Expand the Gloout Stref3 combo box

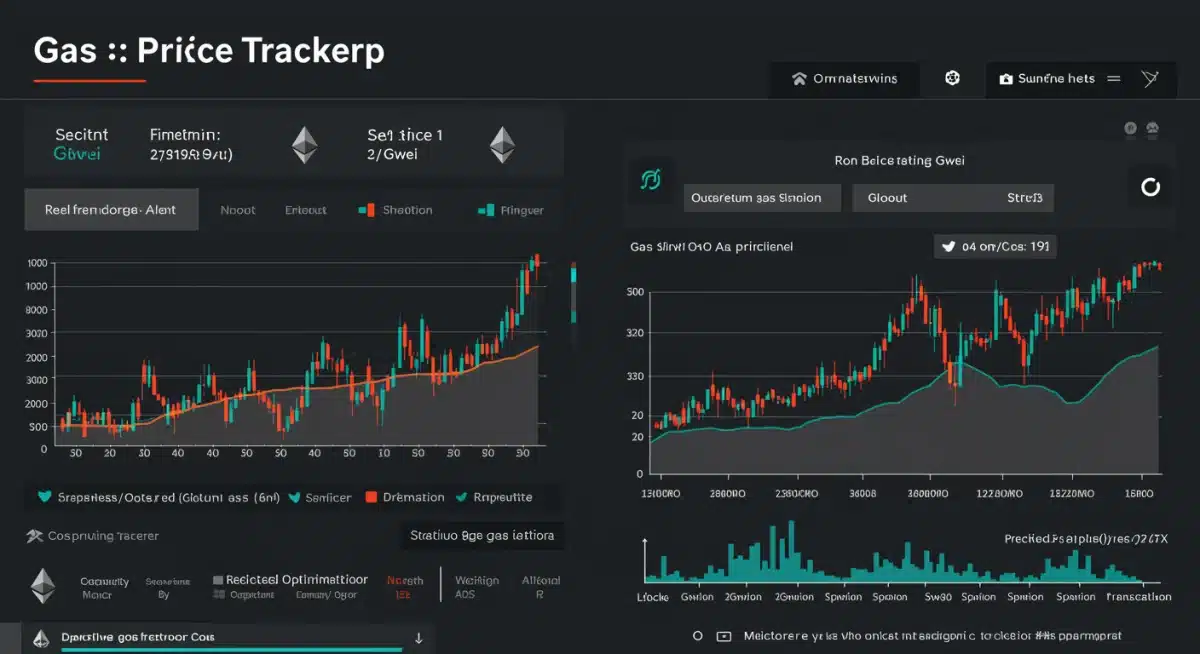[x=953, y=197]
